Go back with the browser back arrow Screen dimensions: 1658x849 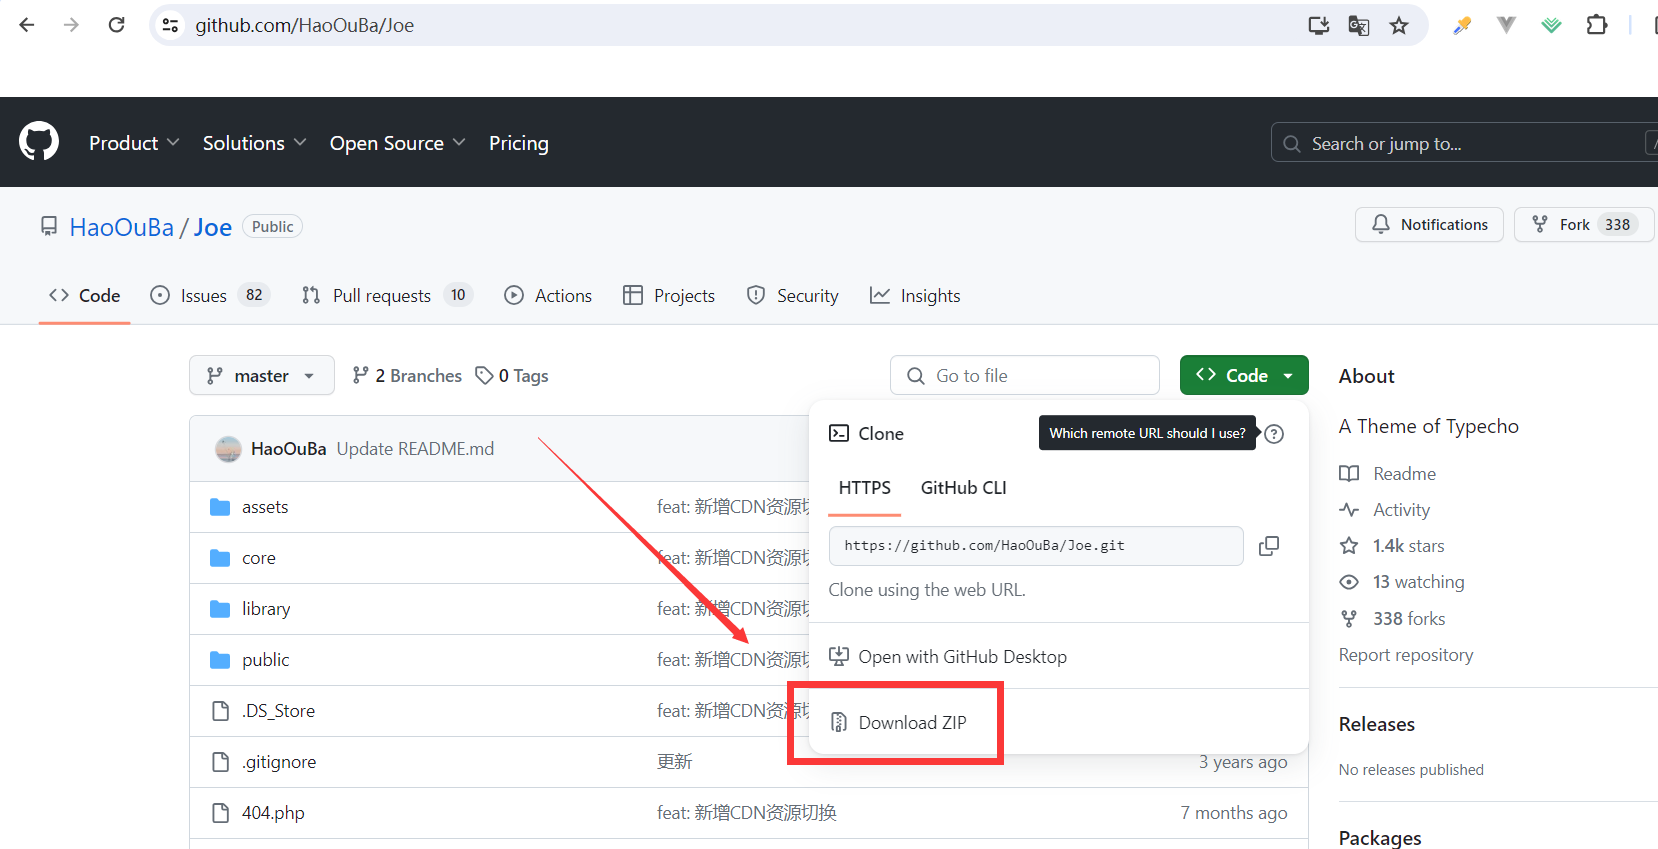click(x=27, y=25)
